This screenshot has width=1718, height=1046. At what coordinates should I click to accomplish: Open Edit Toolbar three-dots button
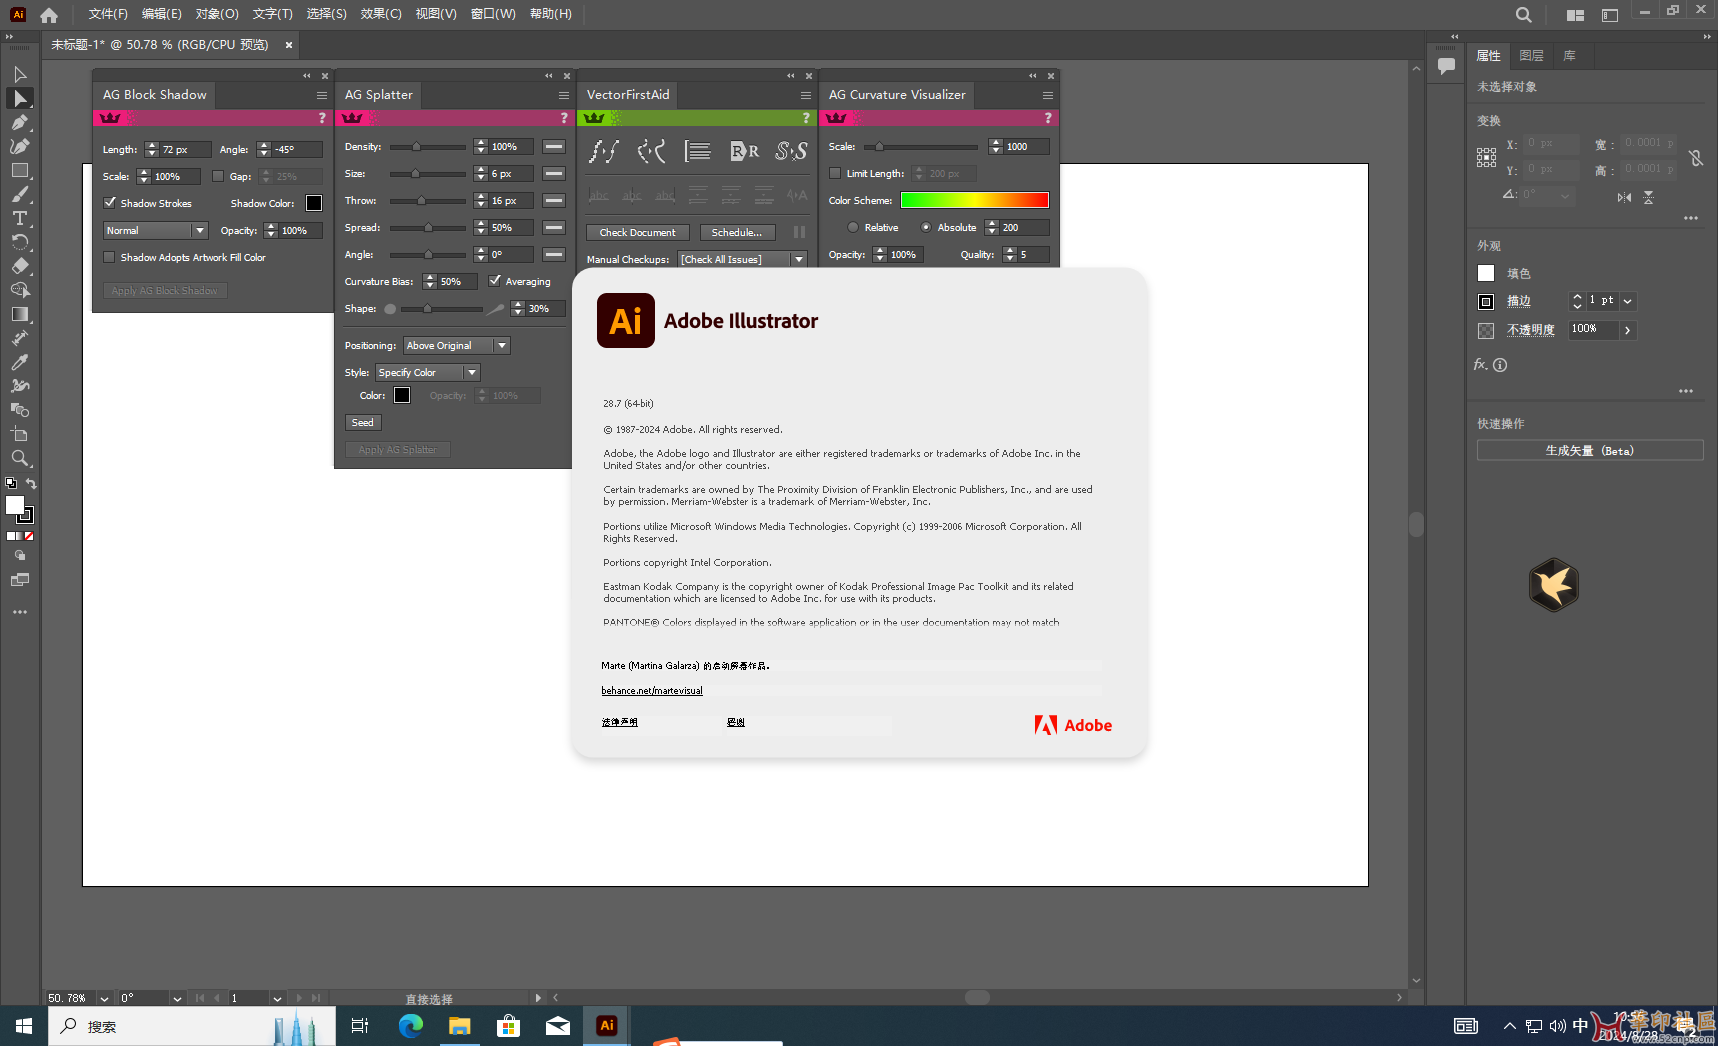coord(20,612)
